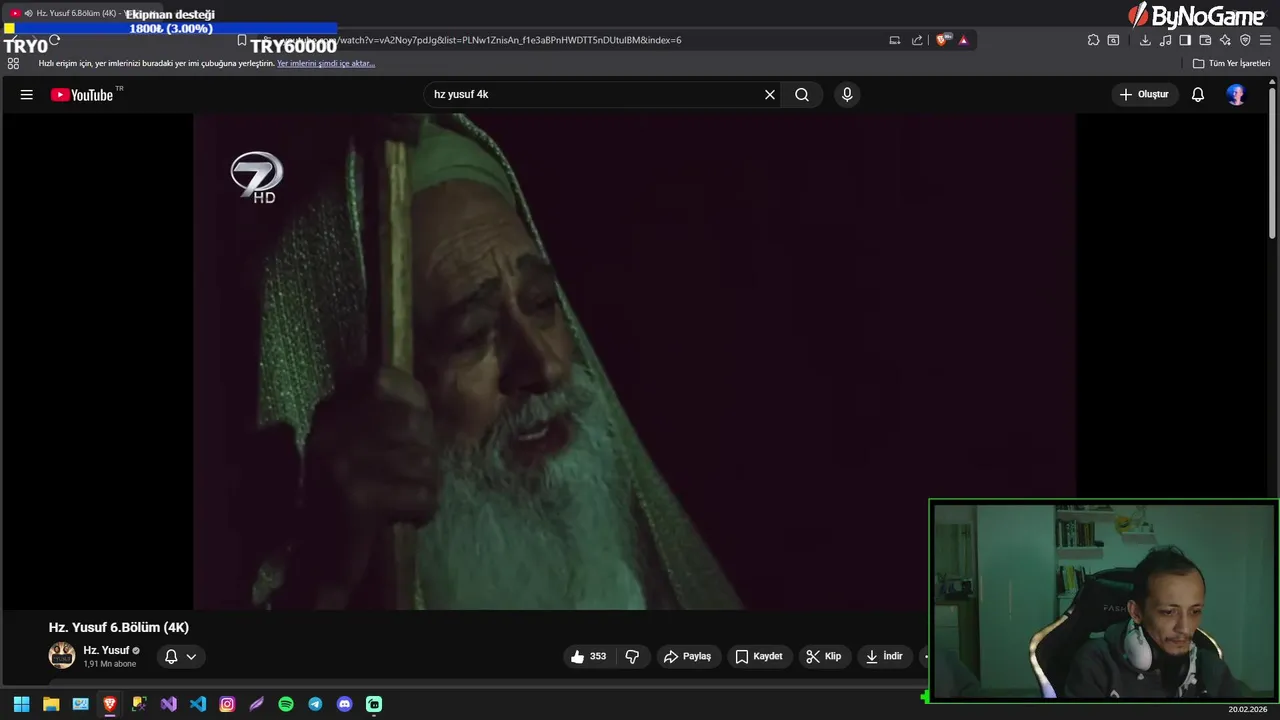Viewport: 1280px width, 720px height.
Task: Click the YouTube search magnifier button
Action: [x=802, y=94]
